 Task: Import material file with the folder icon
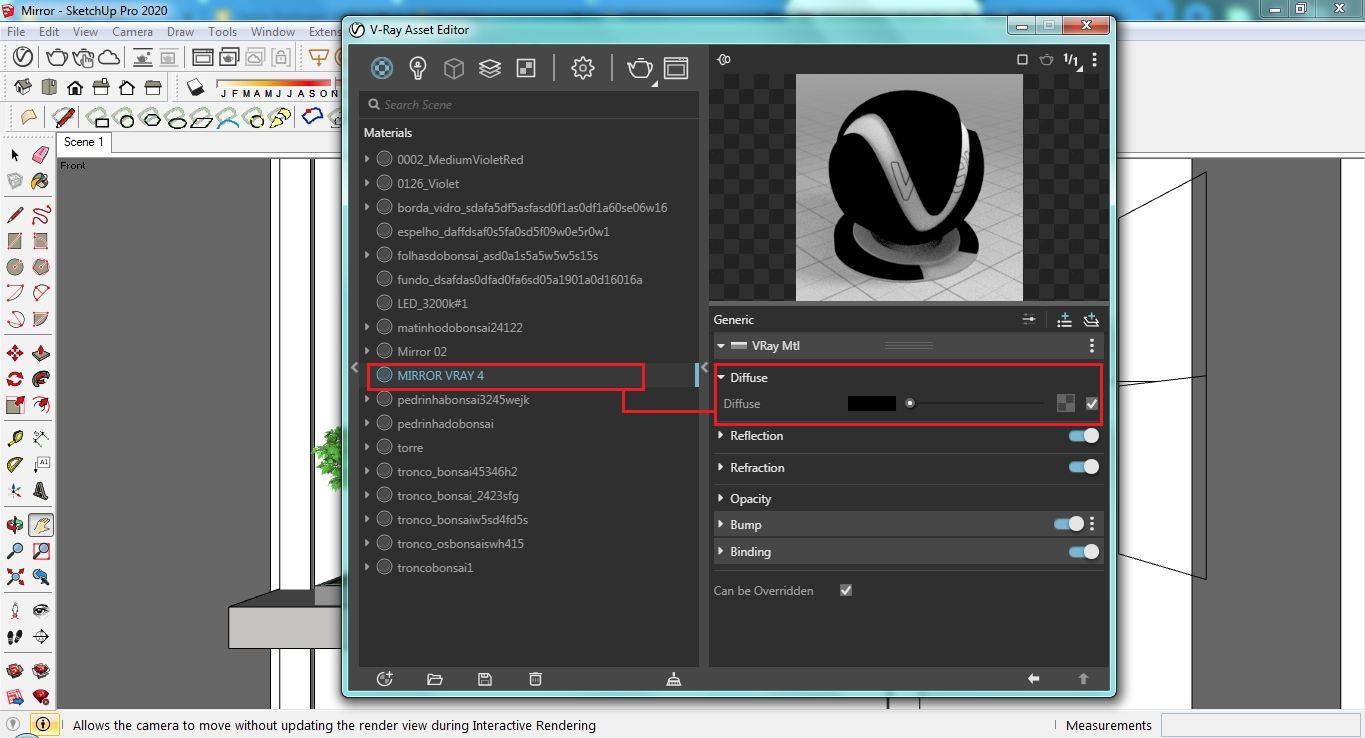click(435, 679)
